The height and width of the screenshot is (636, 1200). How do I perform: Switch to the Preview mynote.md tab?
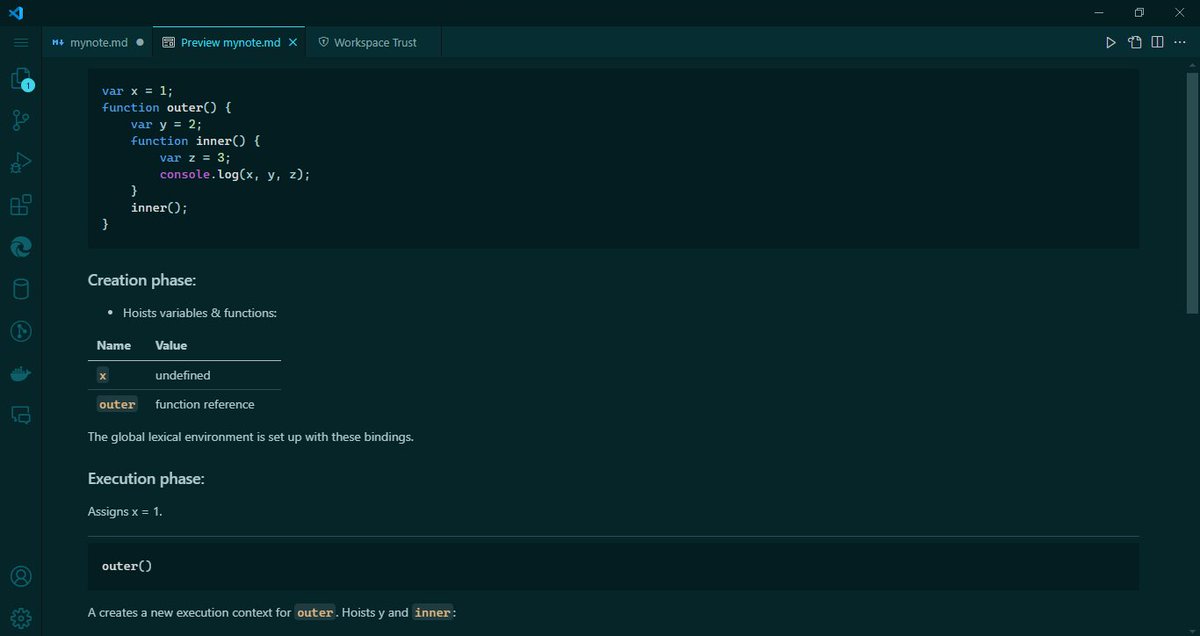point(230,43)
